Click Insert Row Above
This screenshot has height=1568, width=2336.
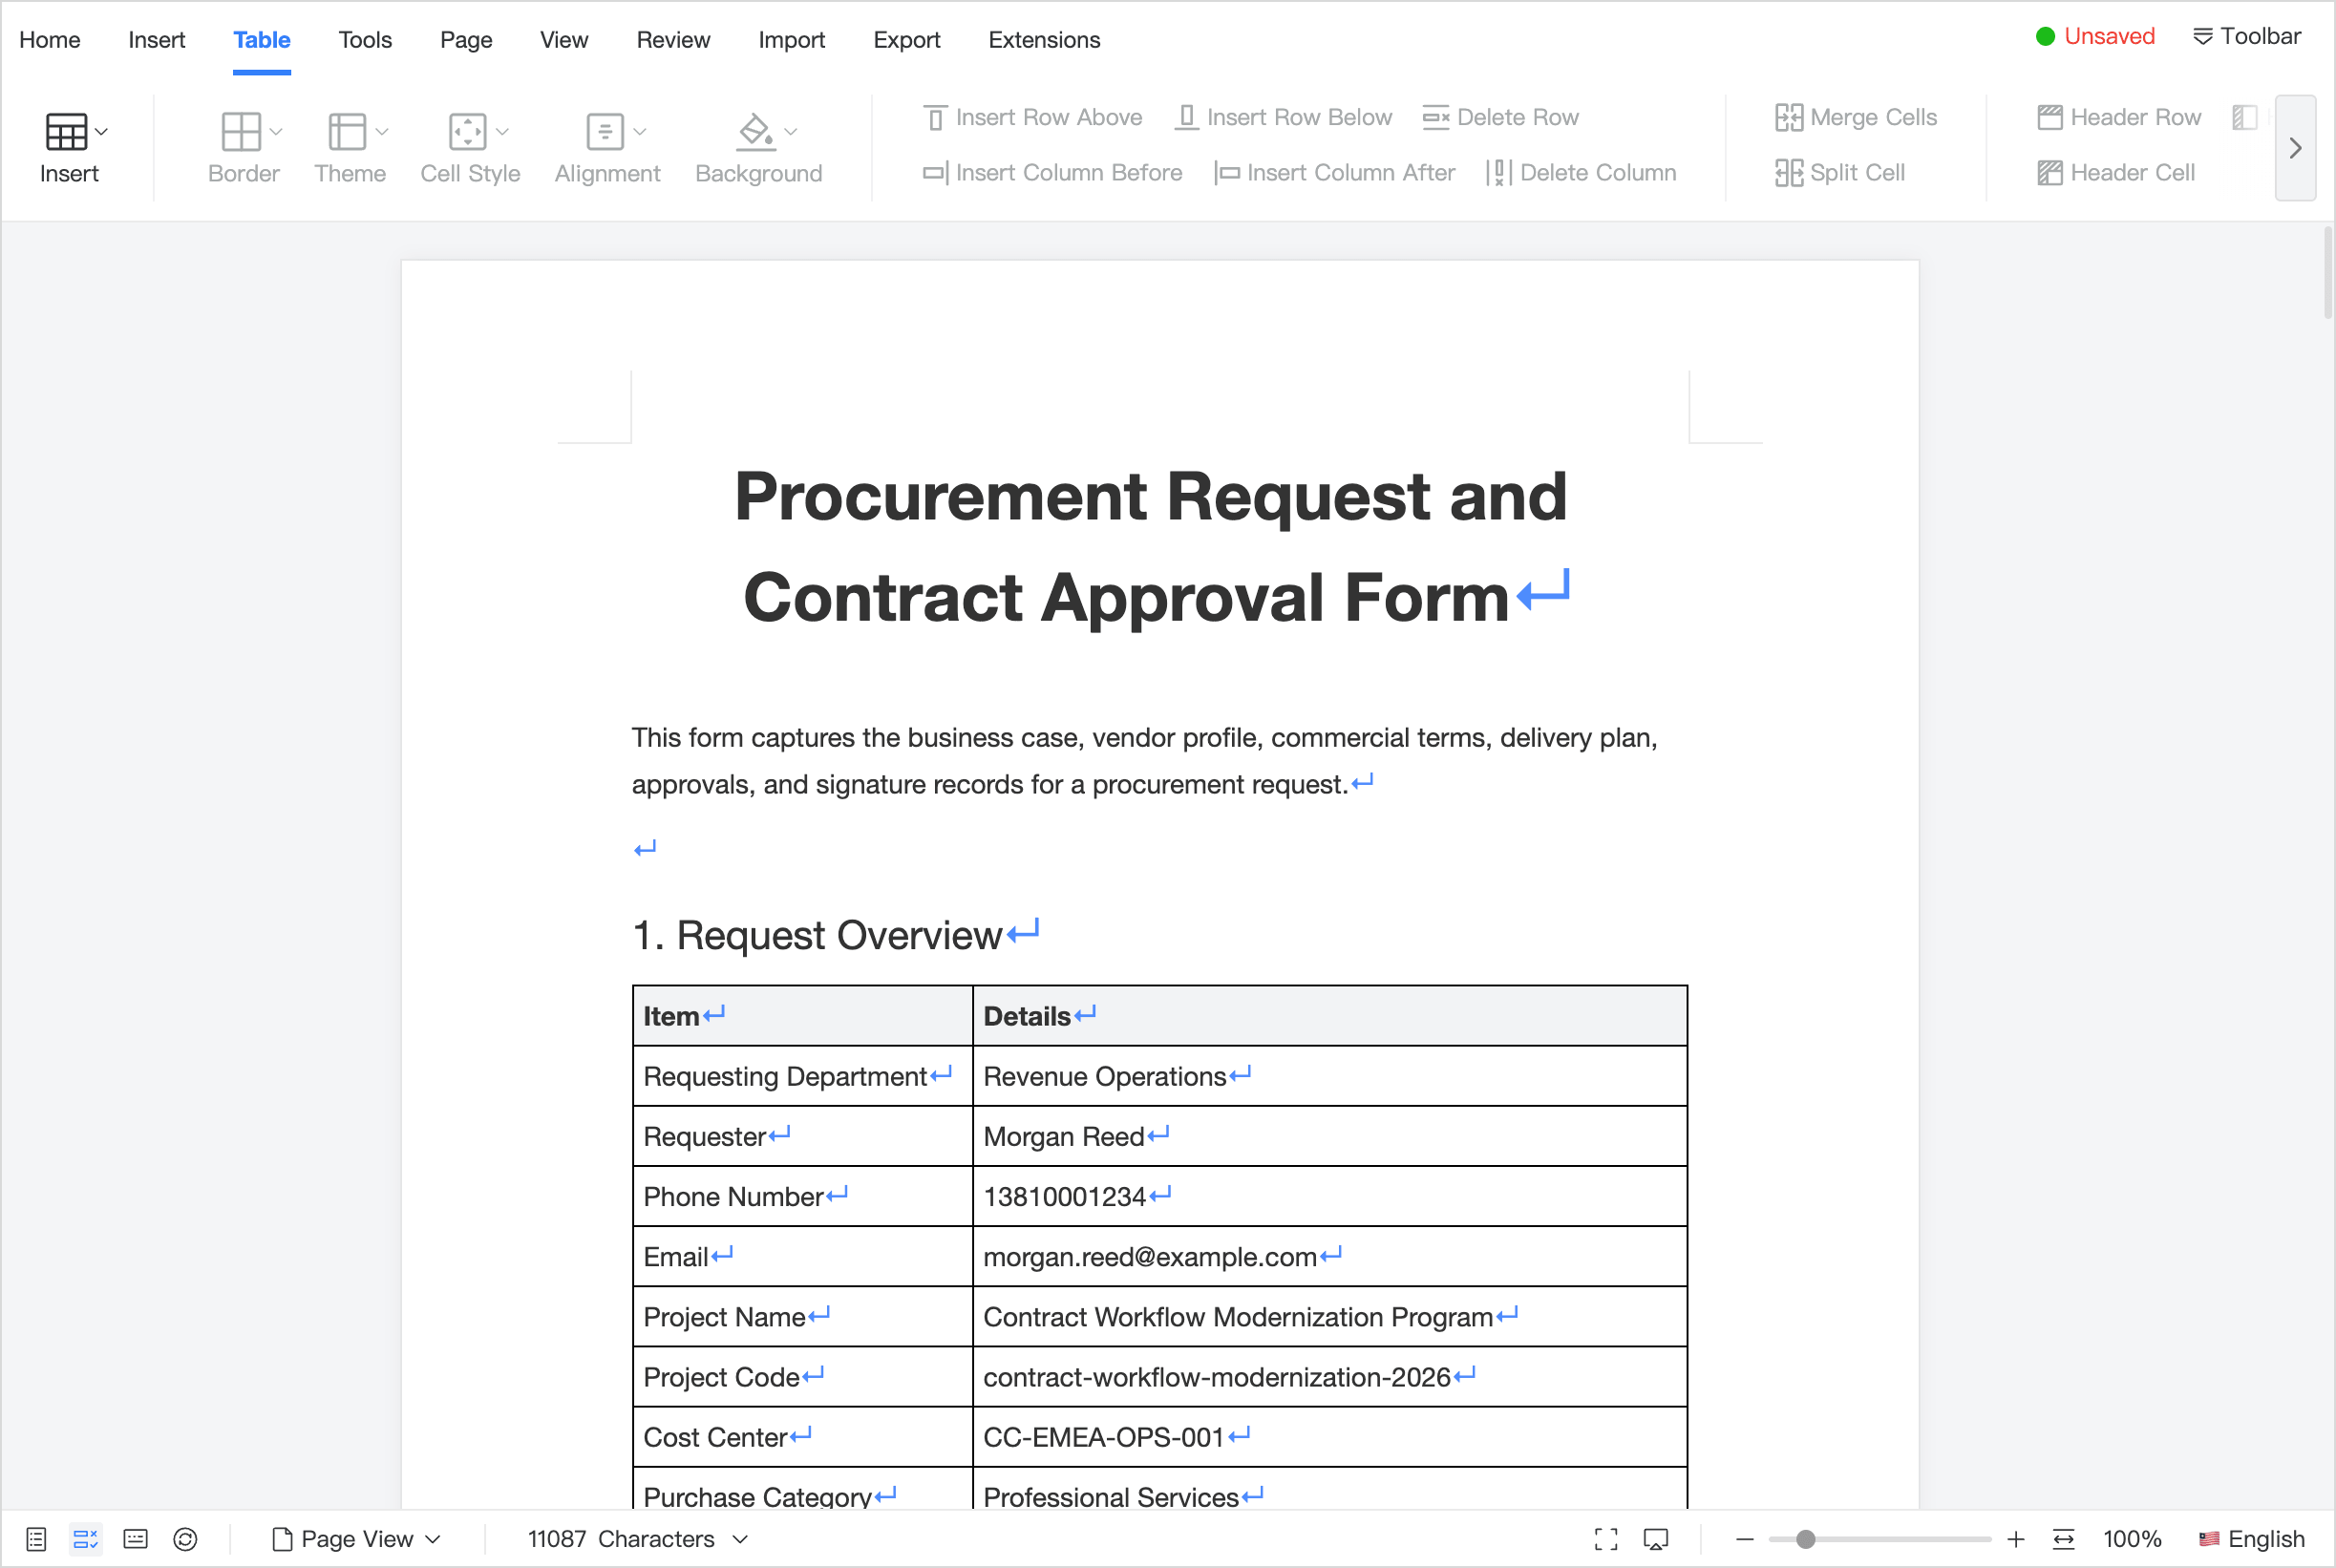point(1032,117)
